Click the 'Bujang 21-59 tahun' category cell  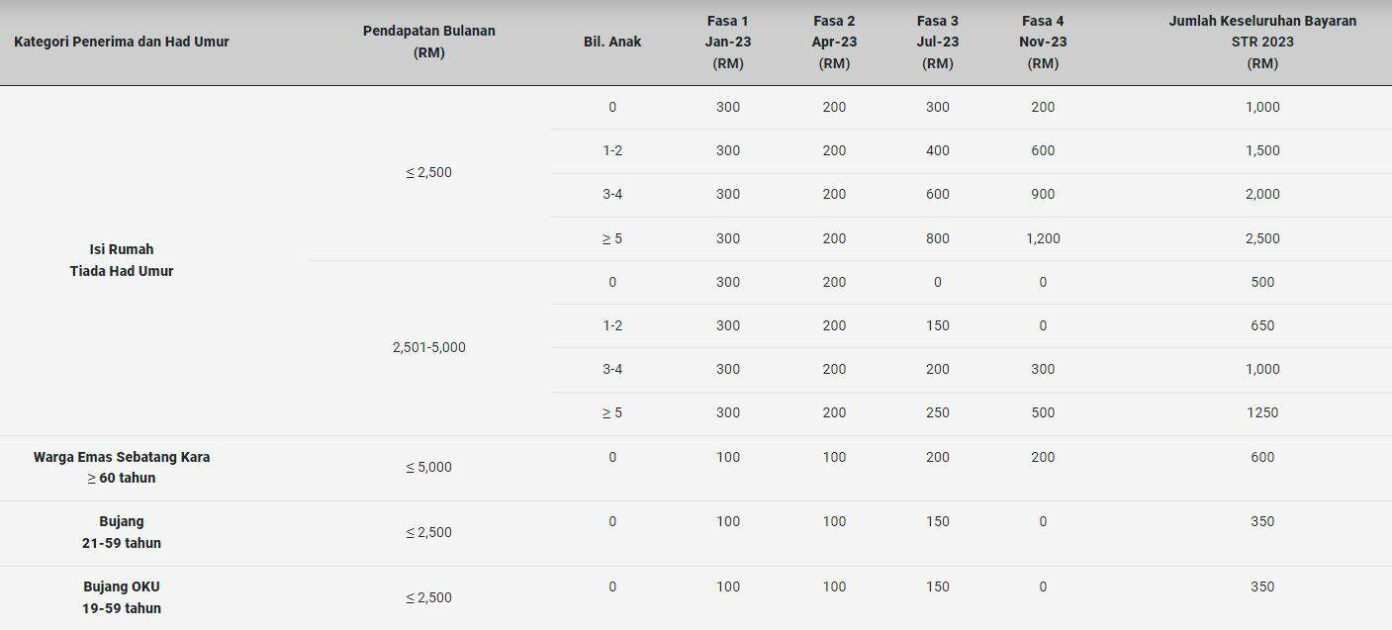121,532
